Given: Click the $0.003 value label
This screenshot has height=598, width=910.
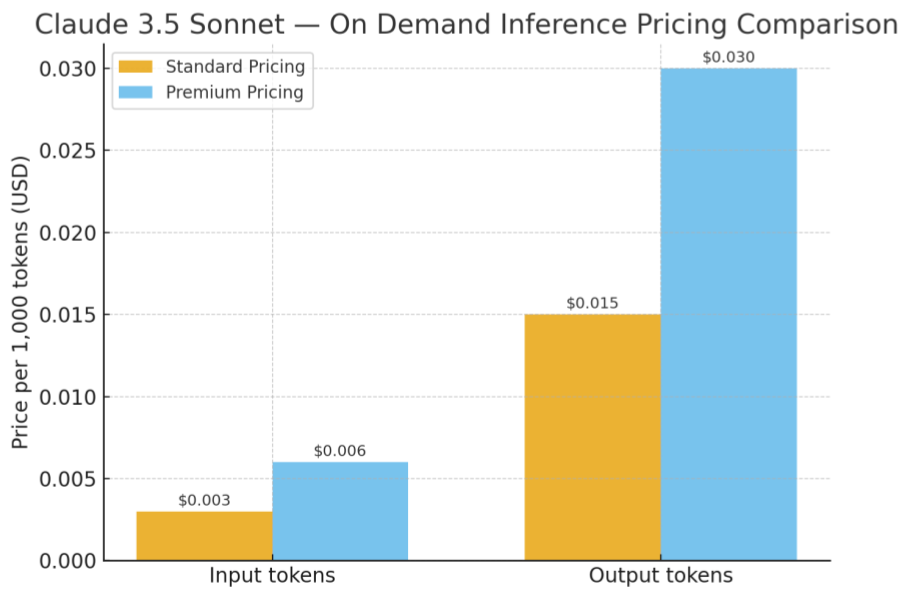Looking at the screenshot, I should [x=204, y=500].
